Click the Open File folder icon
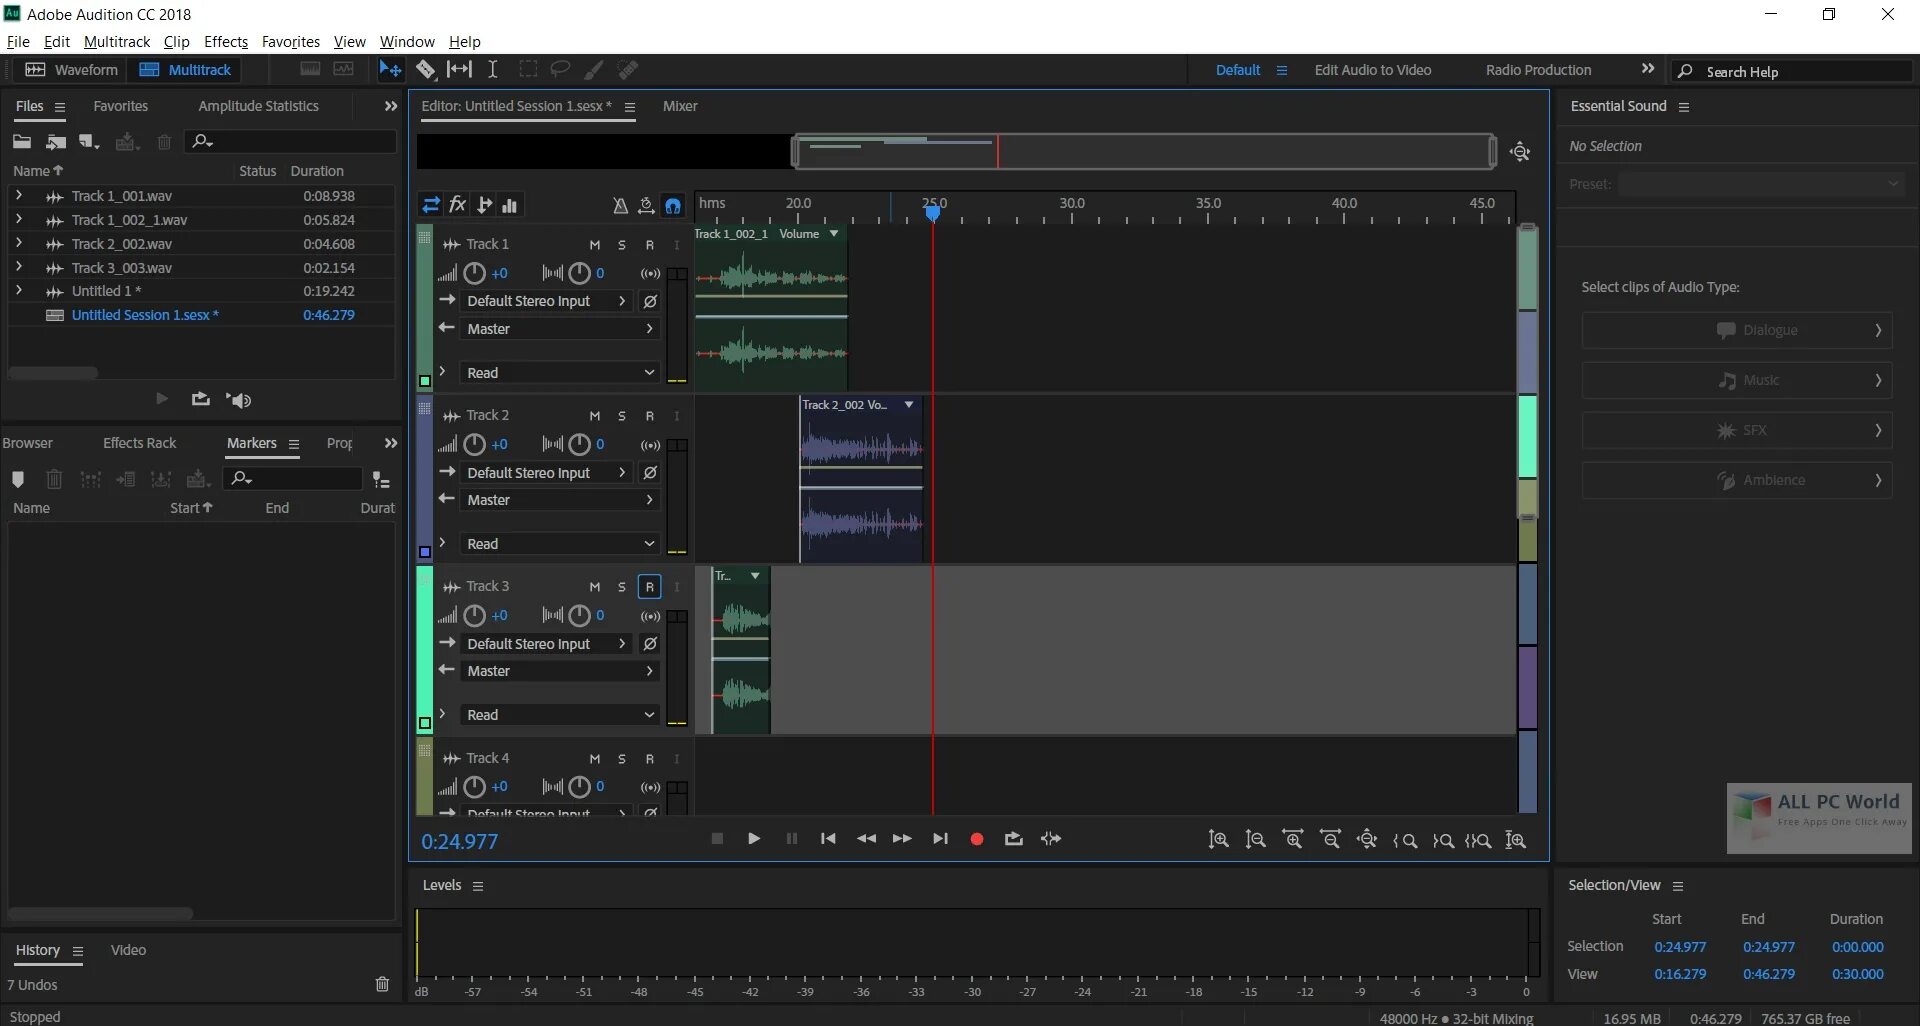 point(22,142)
